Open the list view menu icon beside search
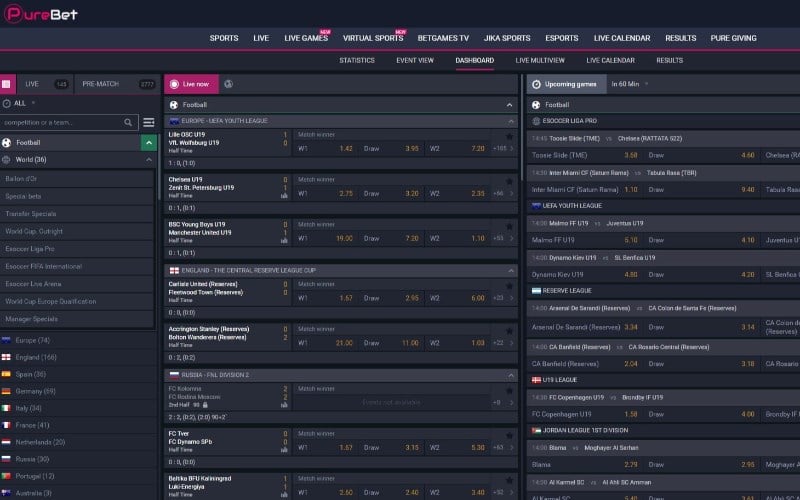Image resolution: width=800 pixels, height=500 pixels. pyautogui.click(x=148, y=122)
